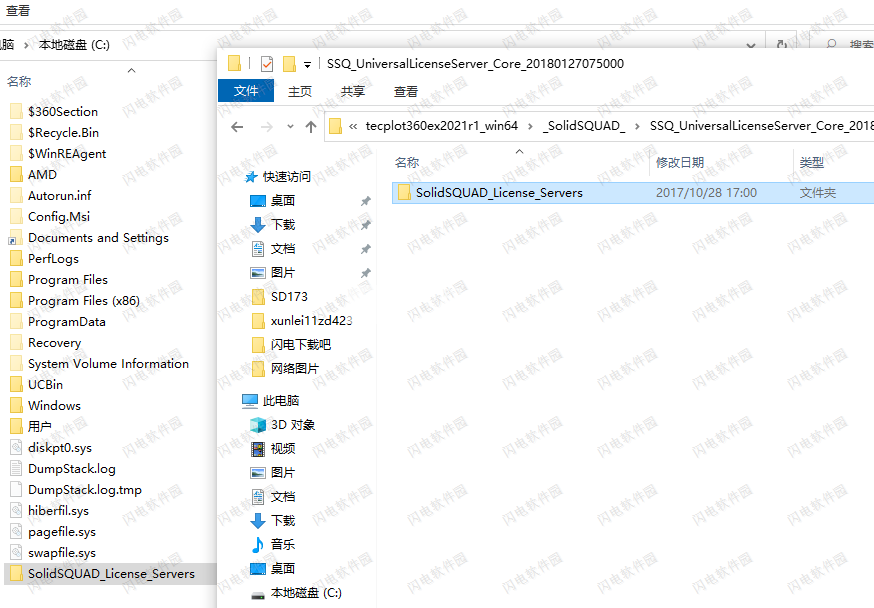The width and height of the screenshot is (874, 608).
Task: Select 快速访问 in navigation pane
Action: pos(278,177)
